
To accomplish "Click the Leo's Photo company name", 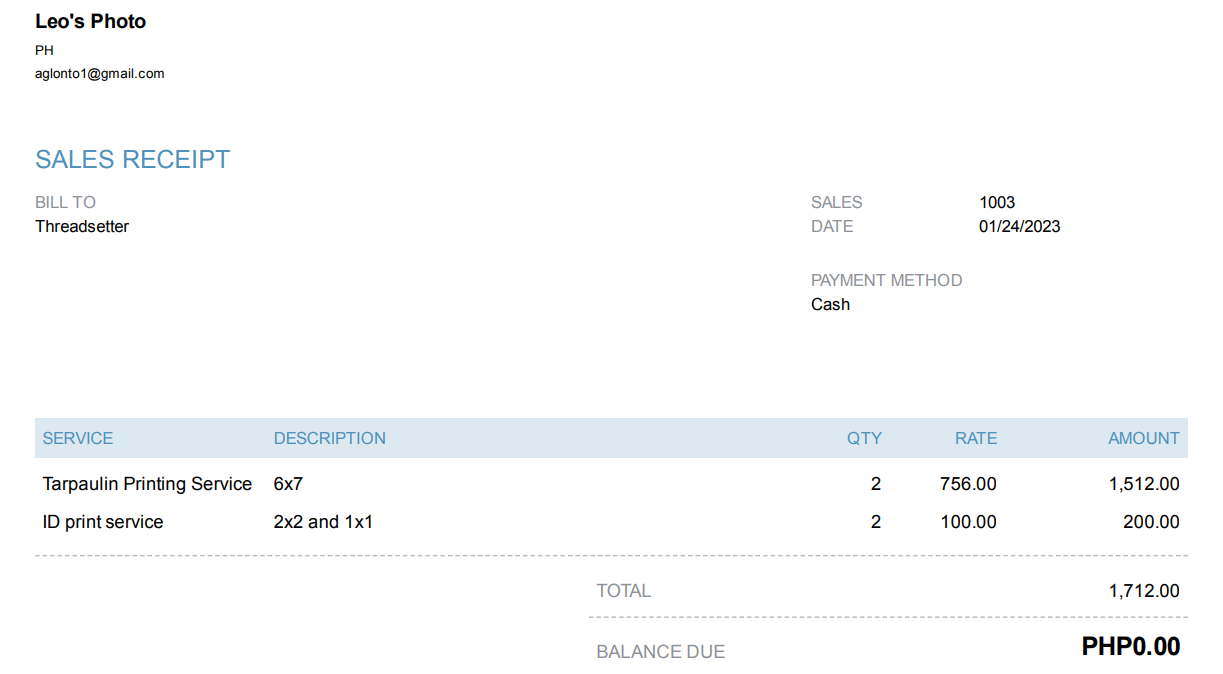I will tap(90, 21).
